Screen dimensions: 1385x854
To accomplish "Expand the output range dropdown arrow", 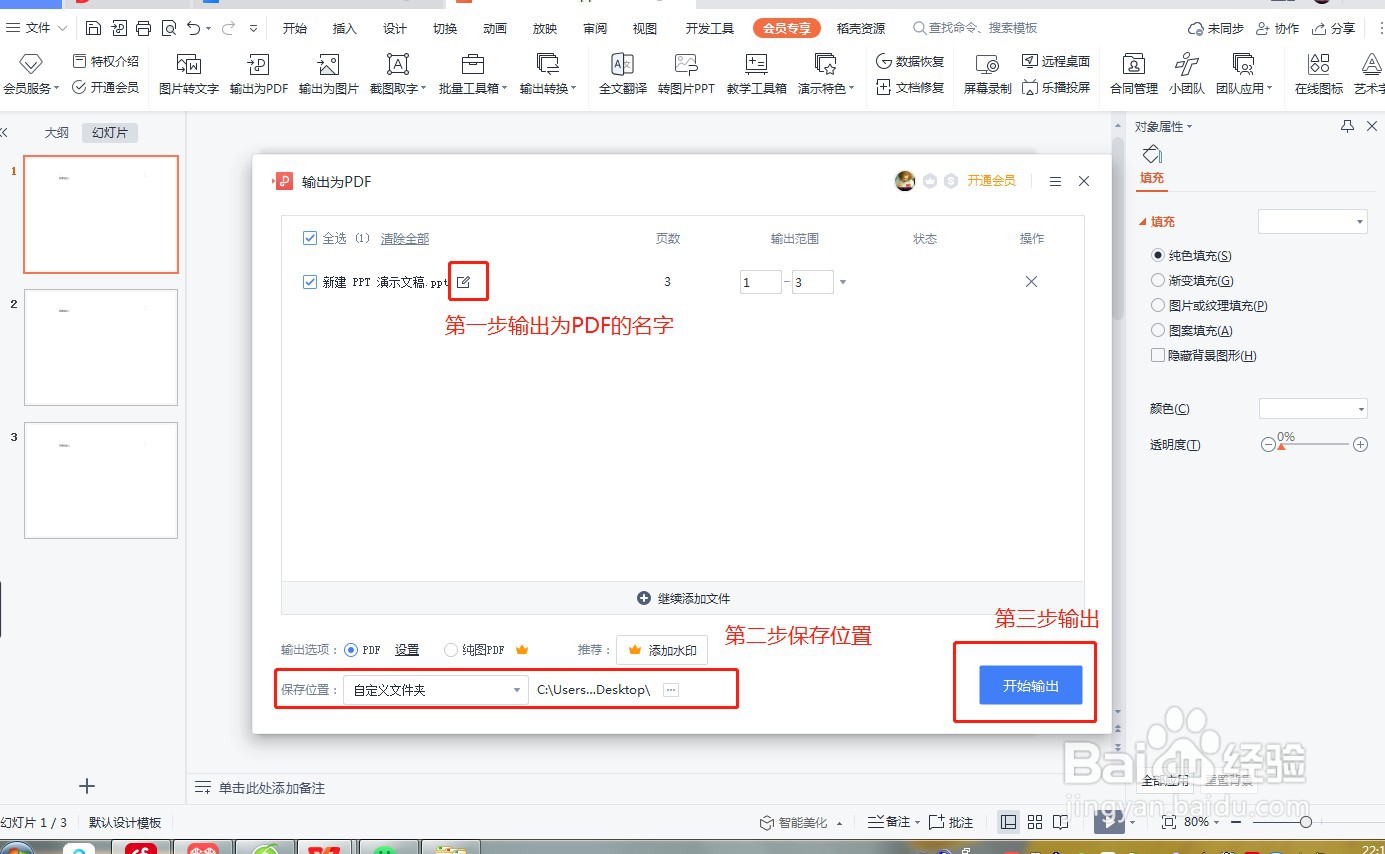I will (x=842, y=281).
